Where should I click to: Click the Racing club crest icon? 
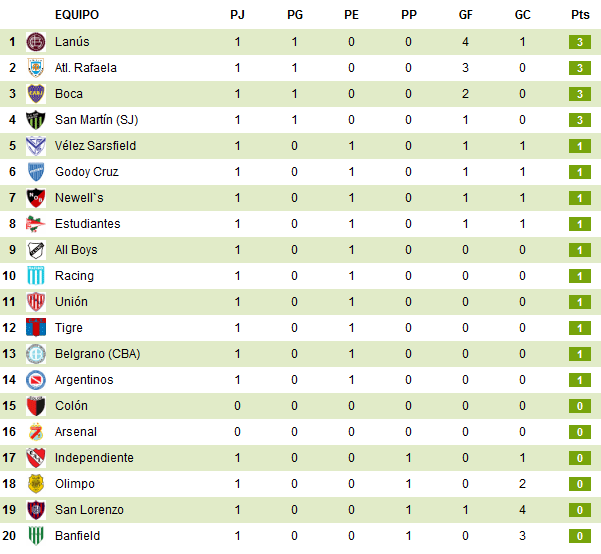click(36, 276)
